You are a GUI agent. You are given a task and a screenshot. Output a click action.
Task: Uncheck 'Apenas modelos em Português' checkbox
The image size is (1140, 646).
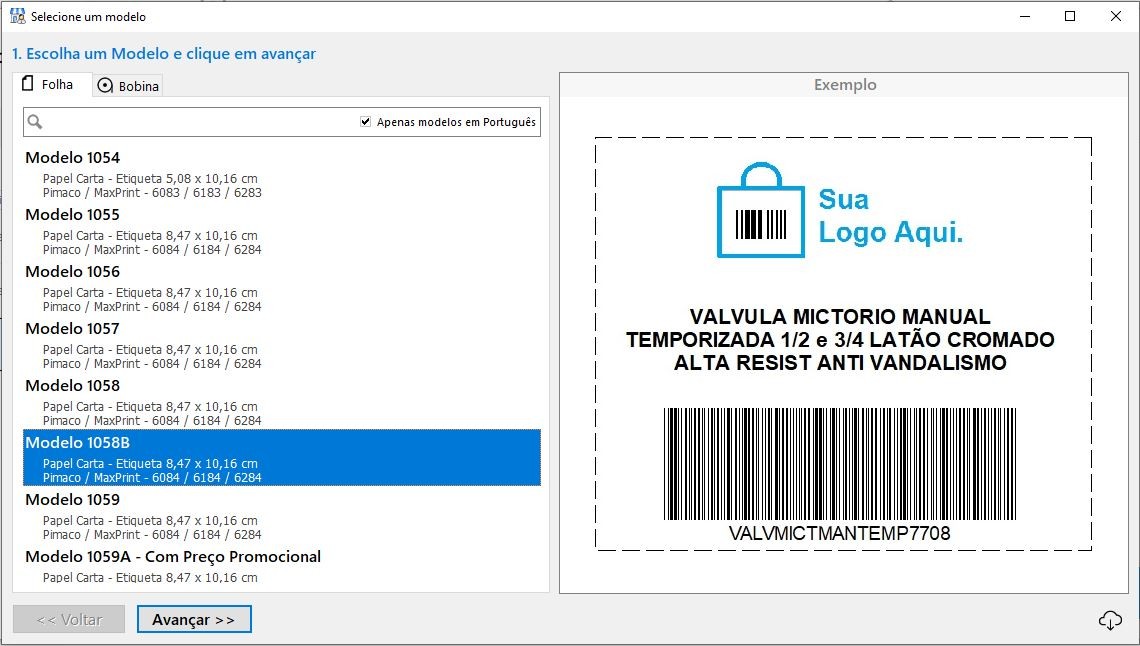click(366, 122)
